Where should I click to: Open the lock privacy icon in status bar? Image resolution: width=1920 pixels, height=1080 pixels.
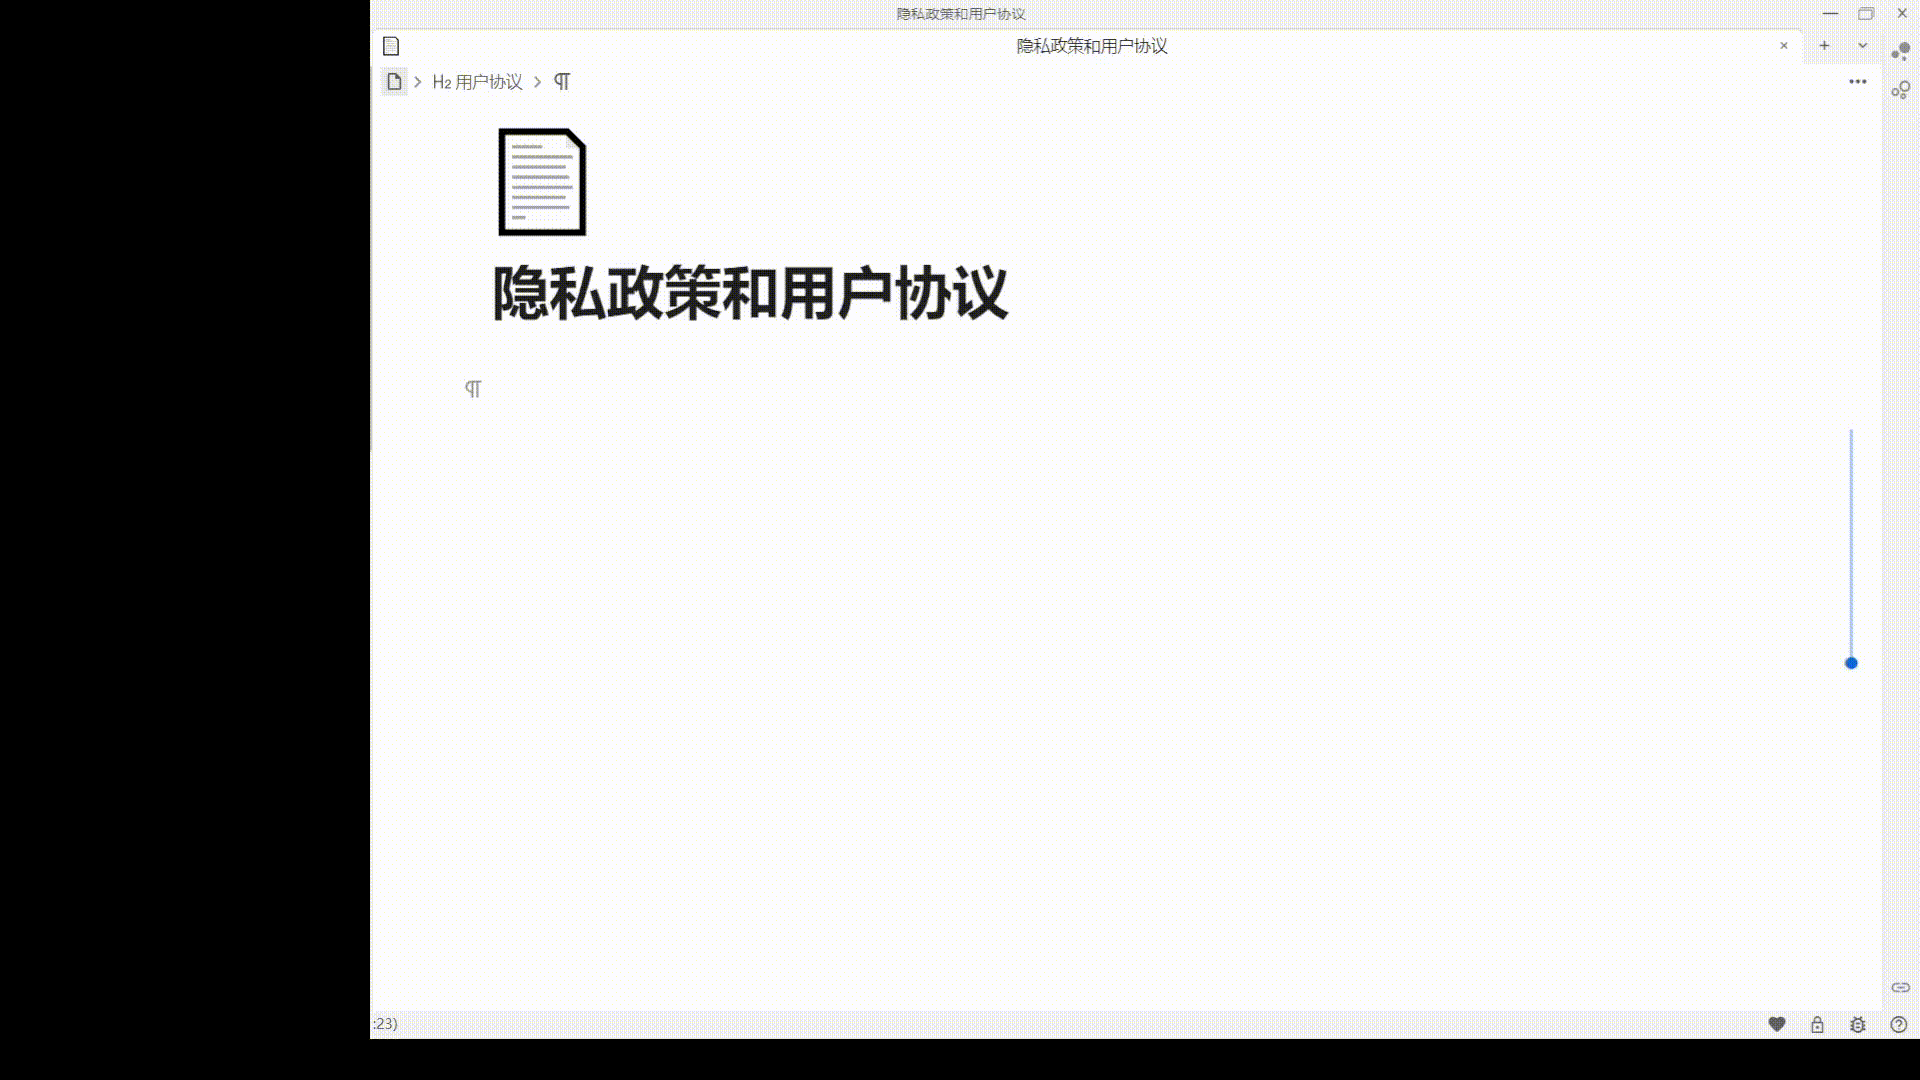pyautogui.click(x=1817, y=1024)
